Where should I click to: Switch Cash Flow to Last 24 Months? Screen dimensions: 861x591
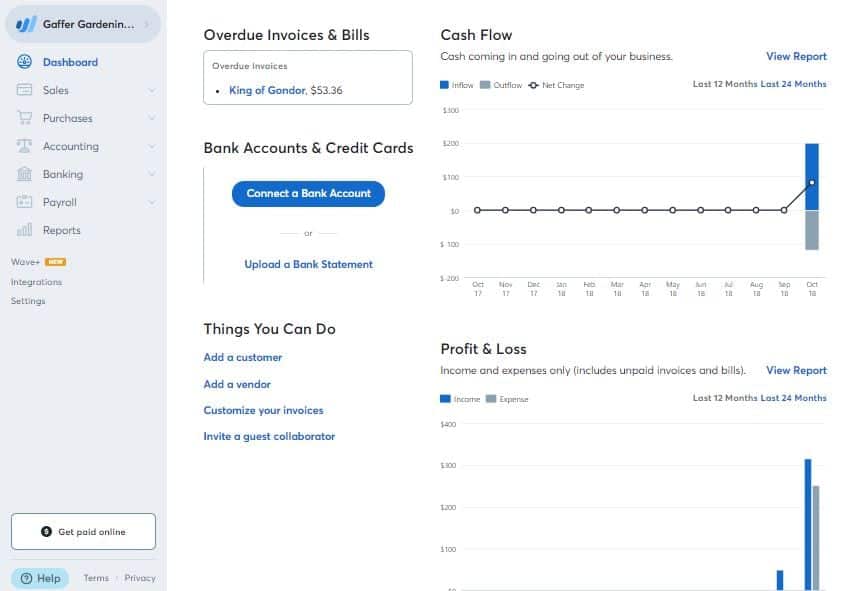coord(793,84)
